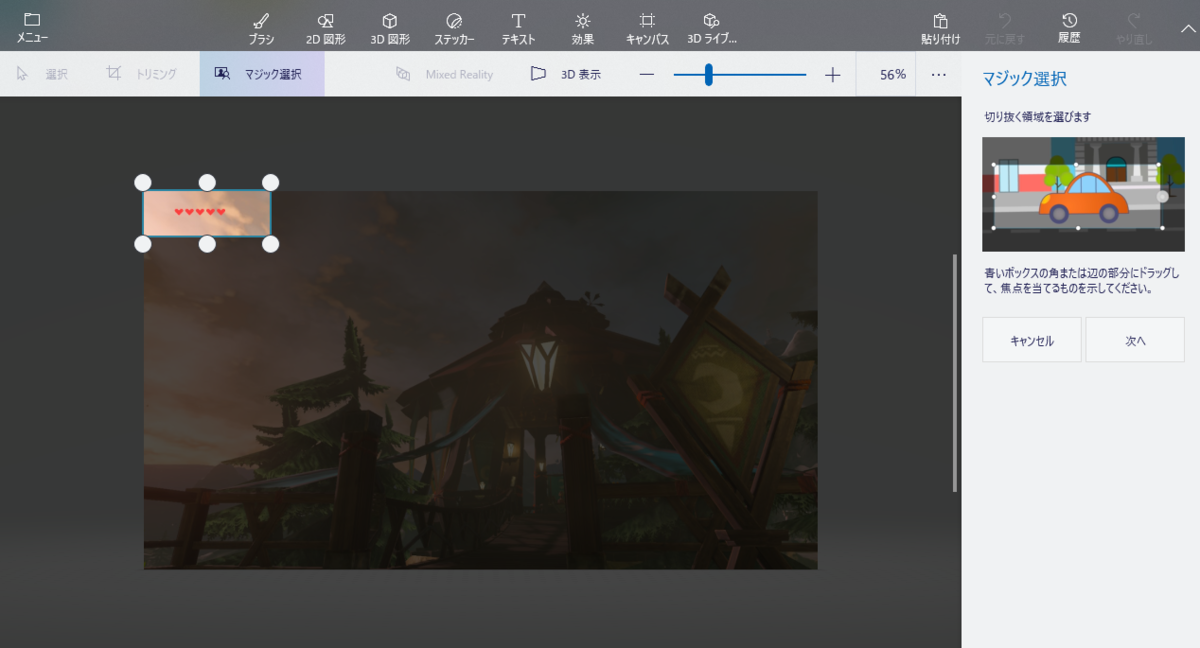The image size is (1200, 648).
Task: Open the 効果 effects panel
Action: (x=583, y=27)
